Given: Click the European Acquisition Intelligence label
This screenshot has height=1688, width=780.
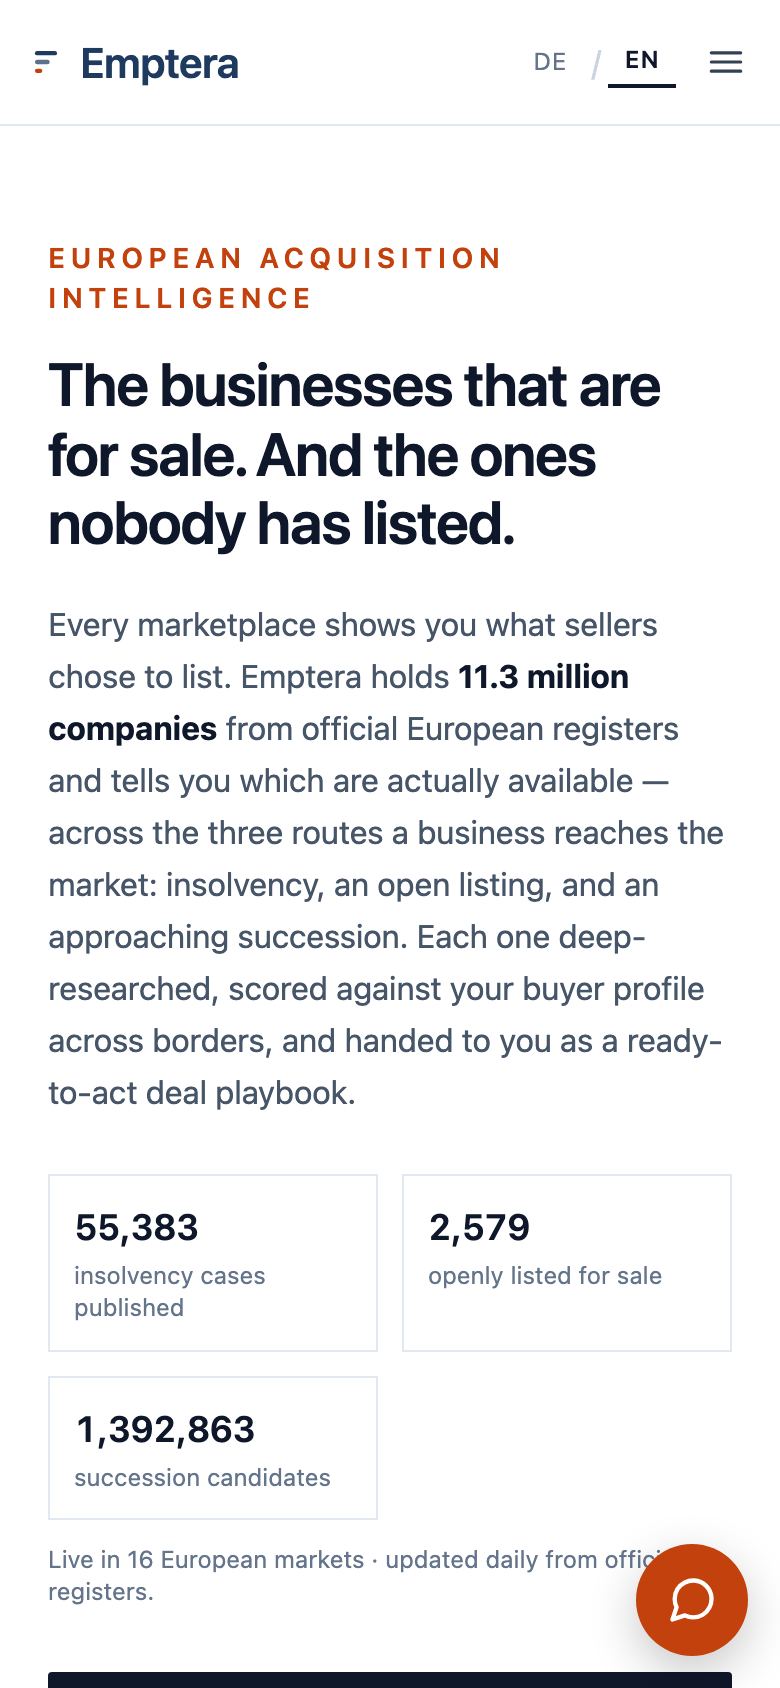Looking at the screenshot, I should coord(275,278).
